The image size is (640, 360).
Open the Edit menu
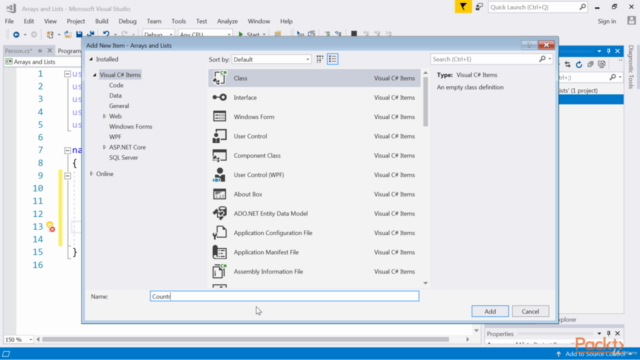point(29,21)
